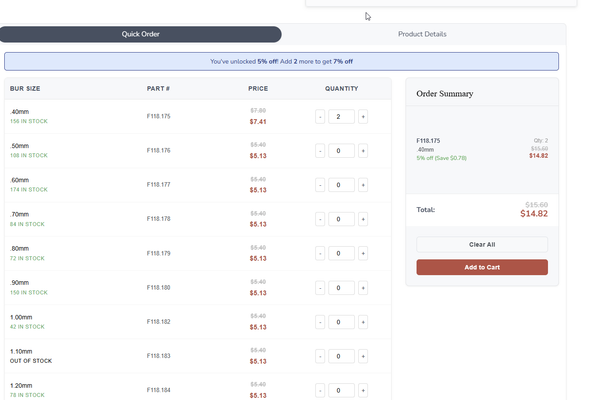
Task: Decrease quantity for 1.10mm bur
Action: [320, 356]
